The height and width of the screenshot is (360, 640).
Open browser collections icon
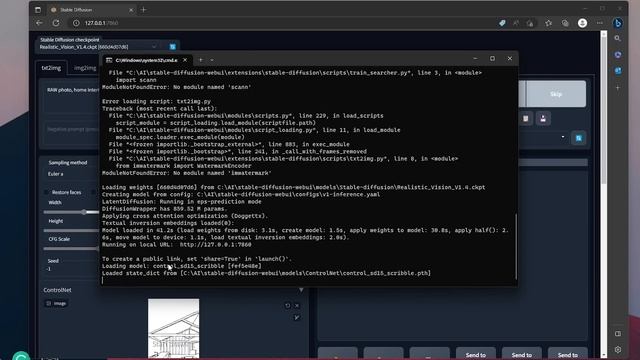[565, 23]
